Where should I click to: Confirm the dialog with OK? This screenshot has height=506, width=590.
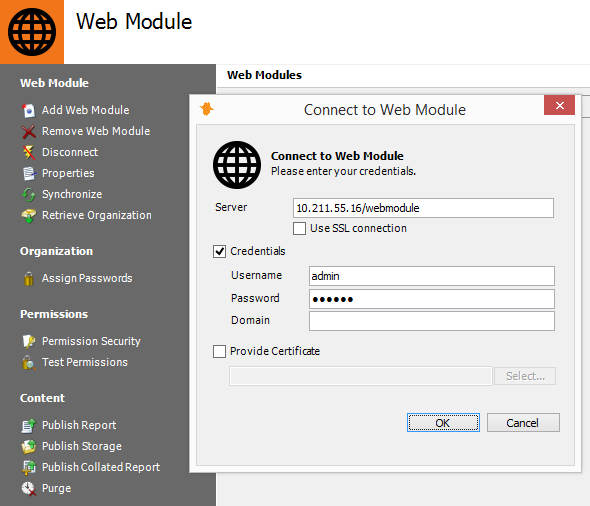pyautogui.click(x=443, y=423)
